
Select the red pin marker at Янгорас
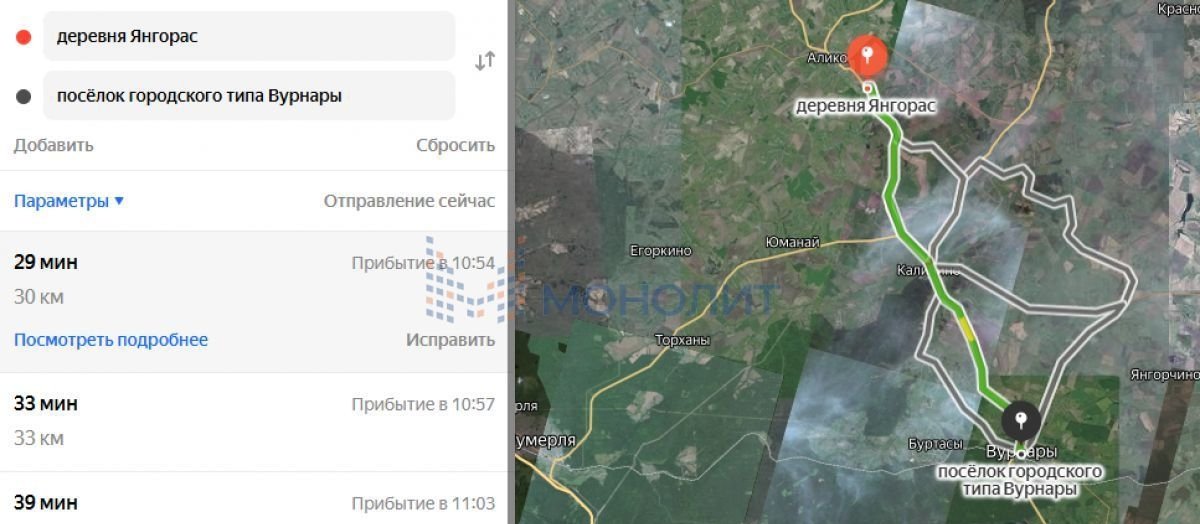tap(866, 56)
